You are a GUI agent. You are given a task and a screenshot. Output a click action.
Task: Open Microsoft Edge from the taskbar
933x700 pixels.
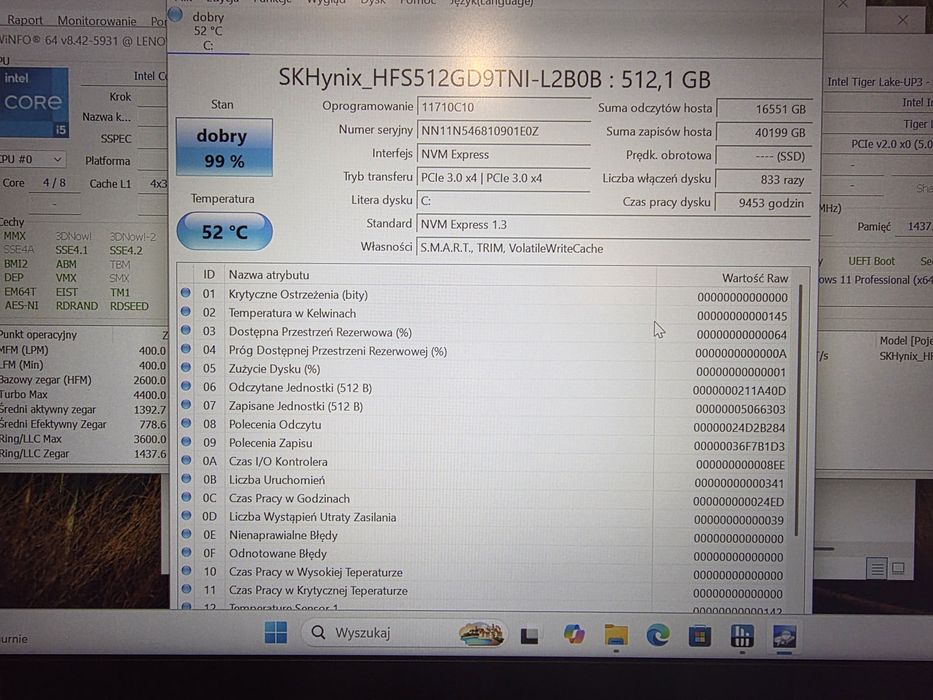click(x=658, y=635)
